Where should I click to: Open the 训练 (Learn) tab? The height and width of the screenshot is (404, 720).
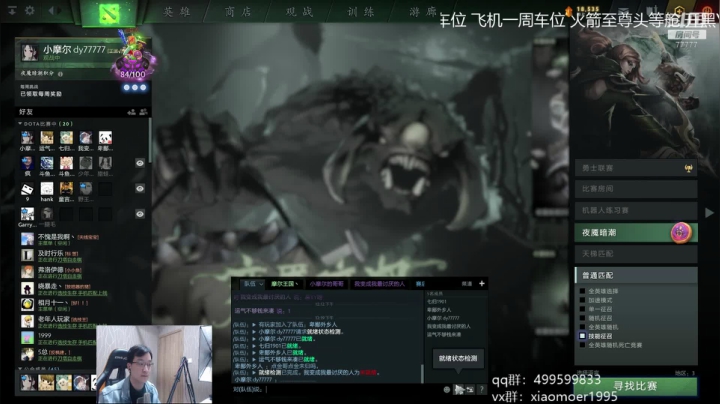[361, 12]
